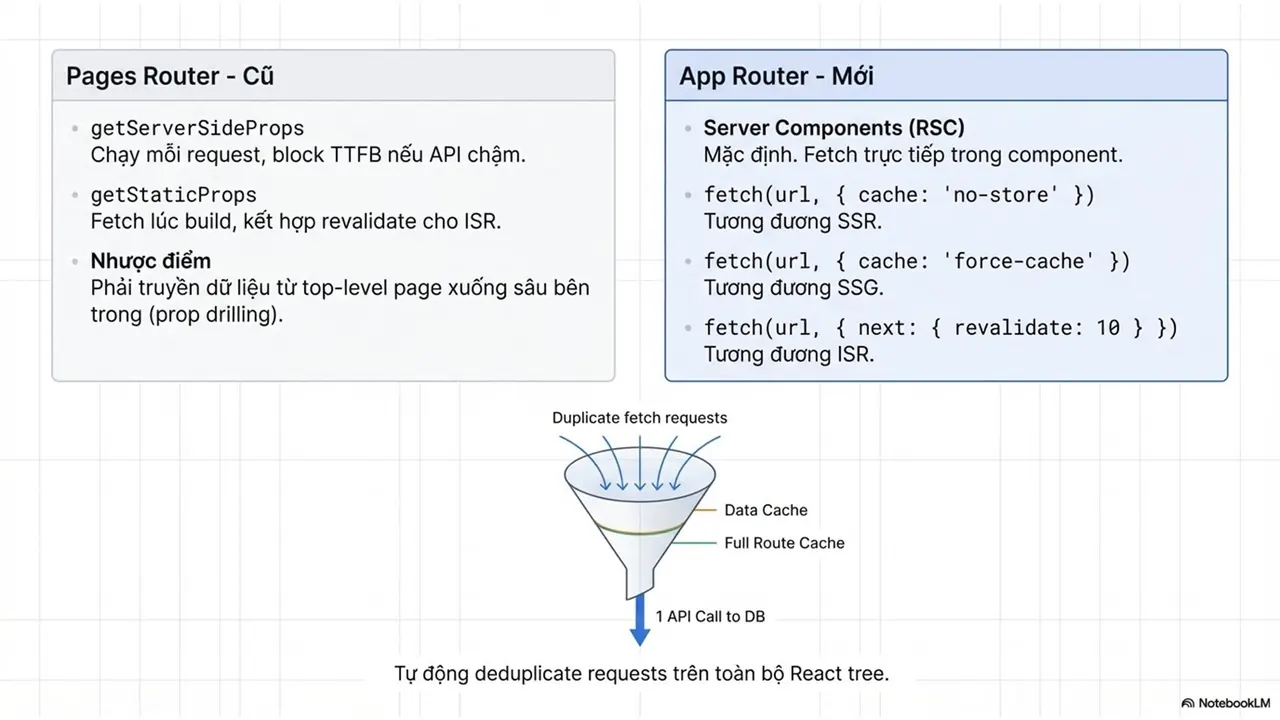The image size is (1280, 720).
Task: Click the NotebookLM watermark text
Action: coord(1233,704)
